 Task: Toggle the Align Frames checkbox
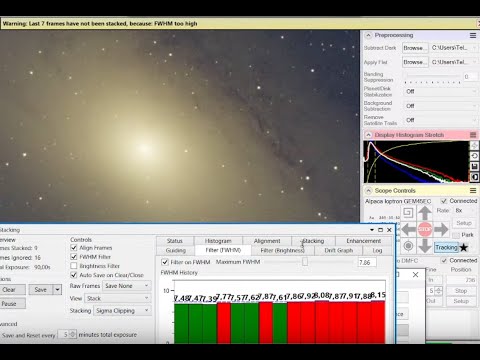(74, 248)
